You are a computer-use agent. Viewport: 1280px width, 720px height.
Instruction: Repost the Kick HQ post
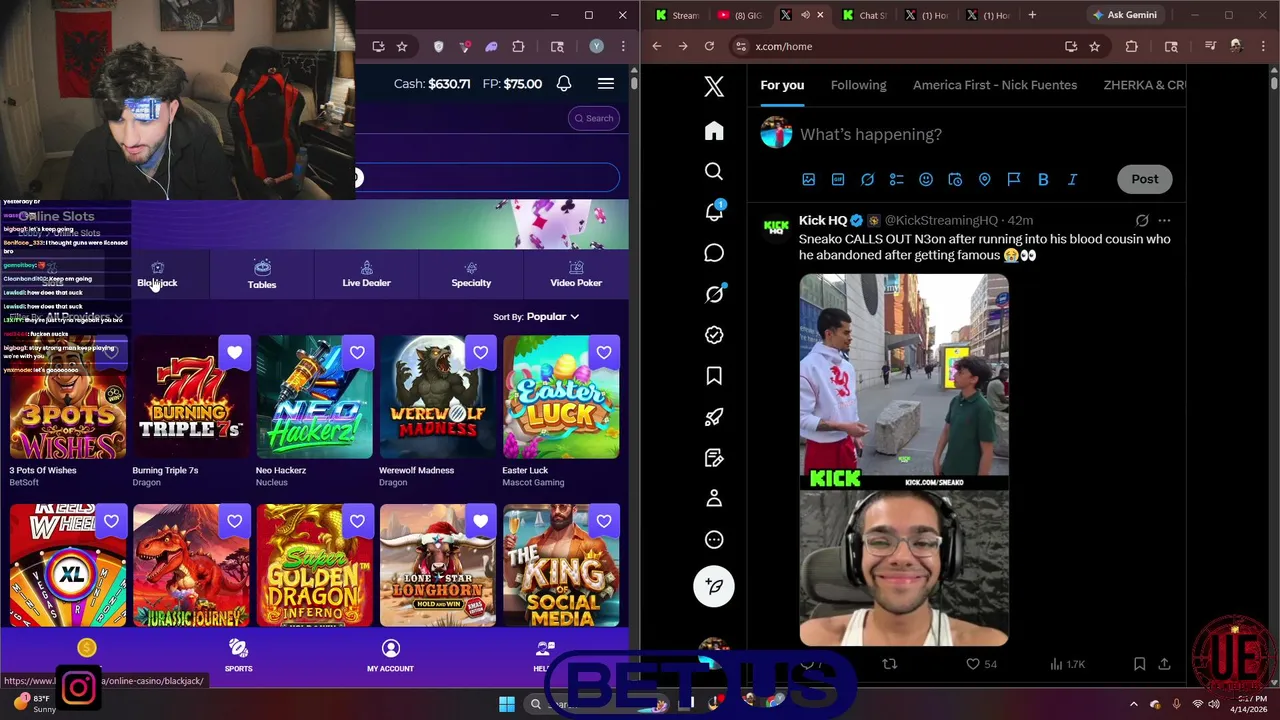coord(889,664)
